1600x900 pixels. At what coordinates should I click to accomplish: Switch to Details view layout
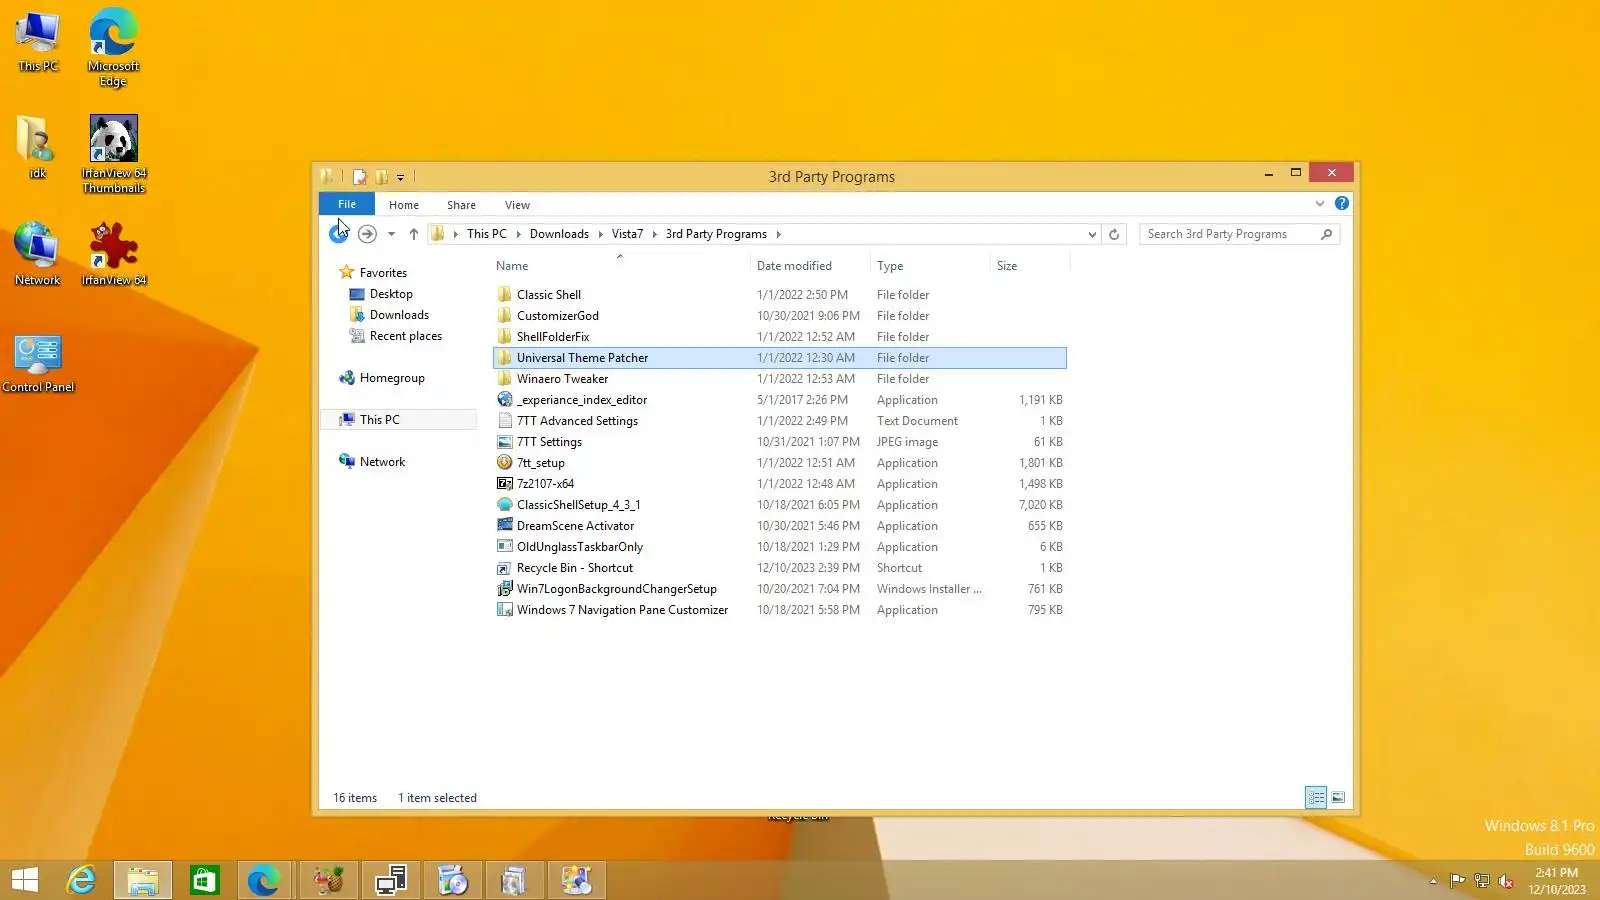coord(1316,797)
